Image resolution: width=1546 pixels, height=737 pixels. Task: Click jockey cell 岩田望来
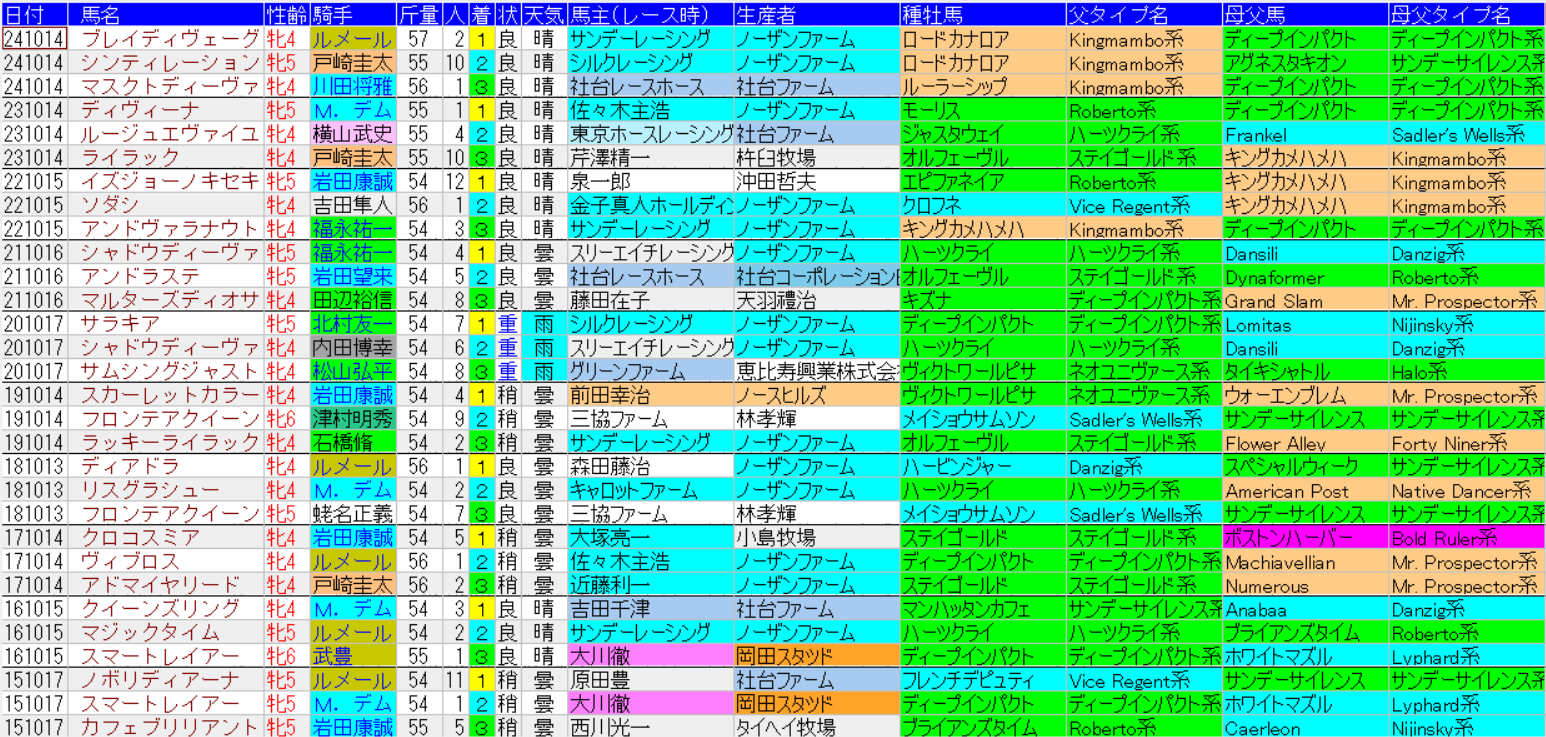(x=352, y=277)
